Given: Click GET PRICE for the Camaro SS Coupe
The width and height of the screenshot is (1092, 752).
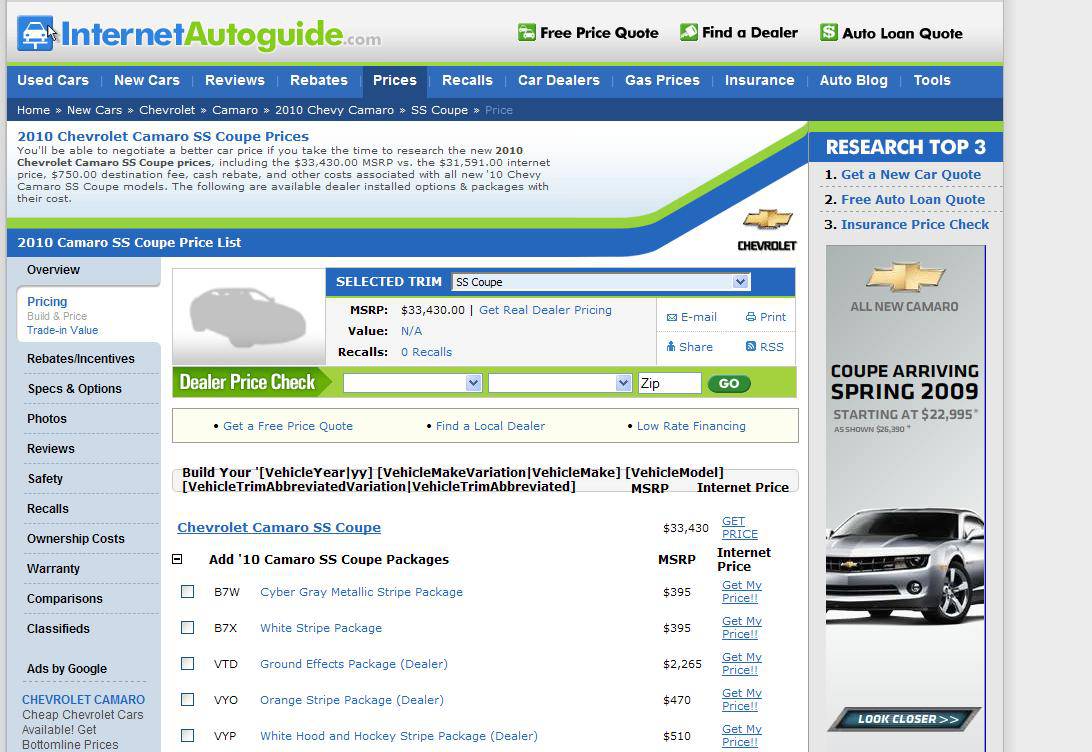Looking at the screenshot, I should click(740, 528).
